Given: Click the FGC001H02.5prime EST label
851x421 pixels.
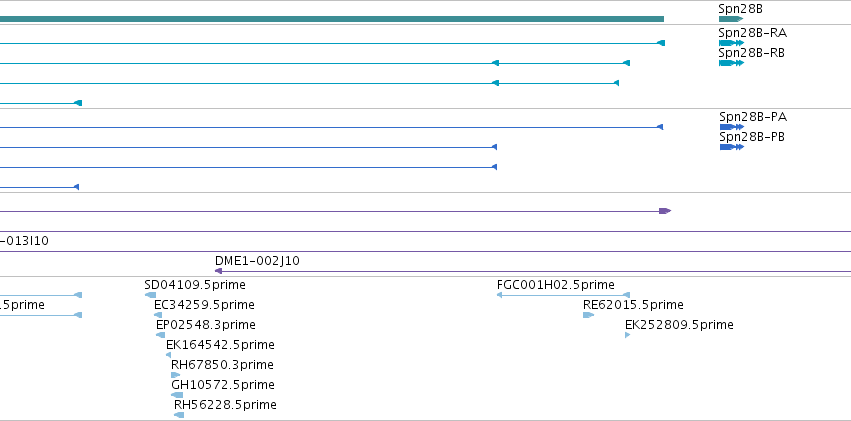Looking at the screenshot, I should pyautogui.click(x=556, y=285).
